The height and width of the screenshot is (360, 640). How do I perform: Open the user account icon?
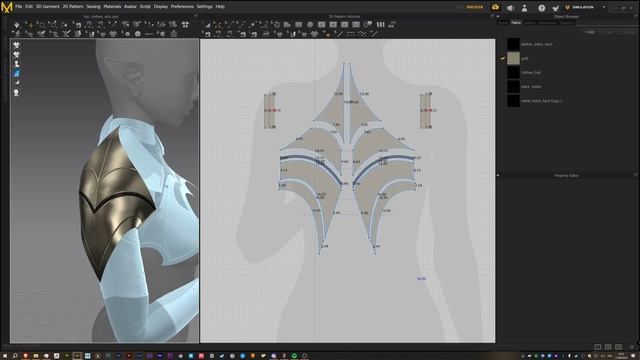[x=524, y=7]
